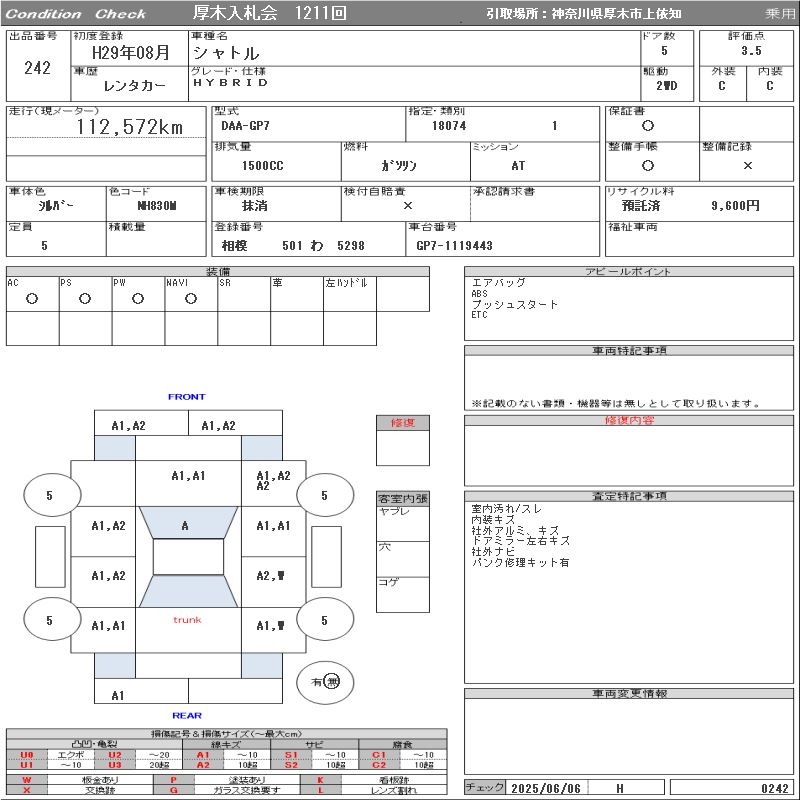Click the front-left tire circle marked 5
Image resolution: width=800 pixels, height=800 pixels.
(x=49, y=495)
